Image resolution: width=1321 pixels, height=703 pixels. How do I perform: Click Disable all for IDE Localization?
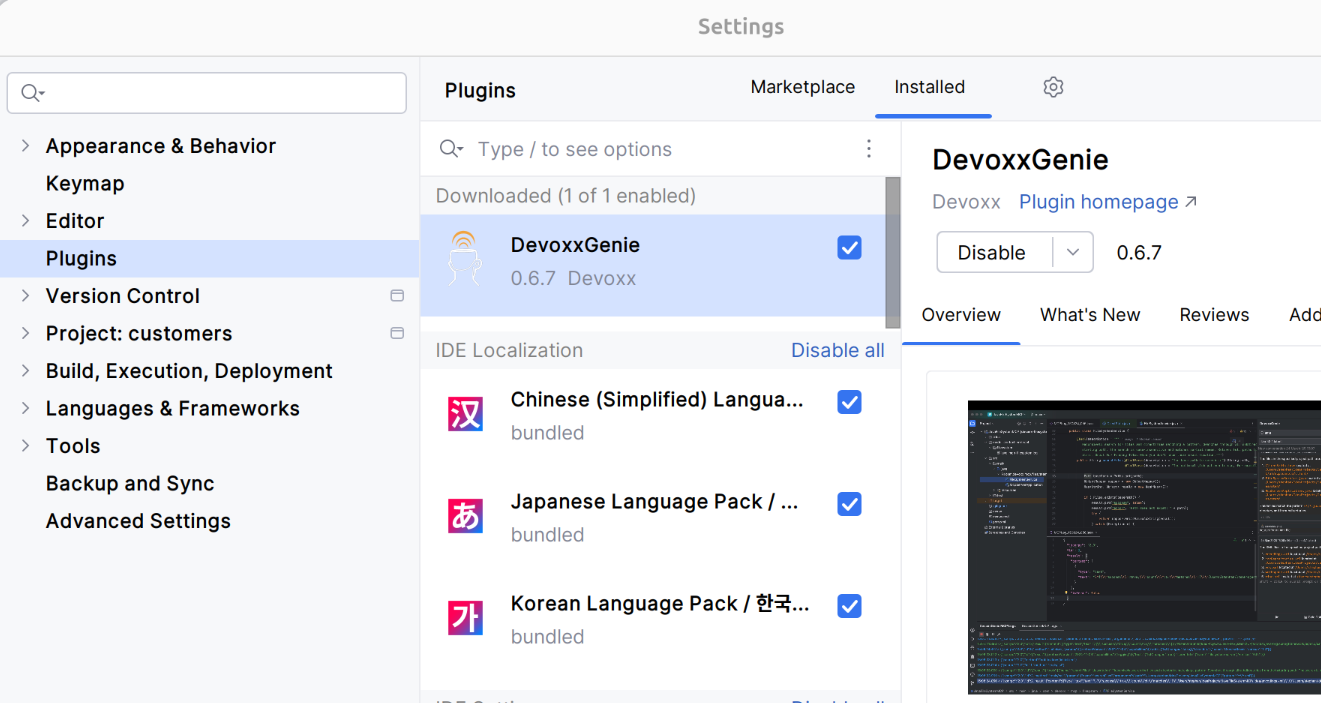coord(837,351)
